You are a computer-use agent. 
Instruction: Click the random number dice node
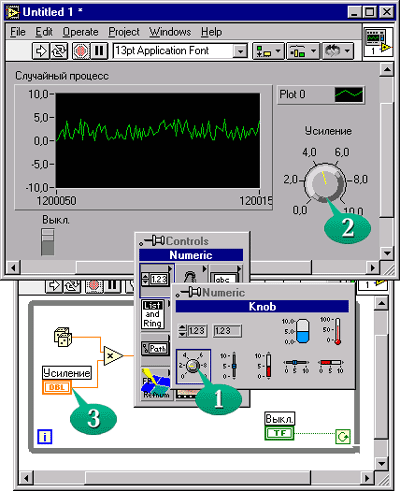[x=63, y=337]
